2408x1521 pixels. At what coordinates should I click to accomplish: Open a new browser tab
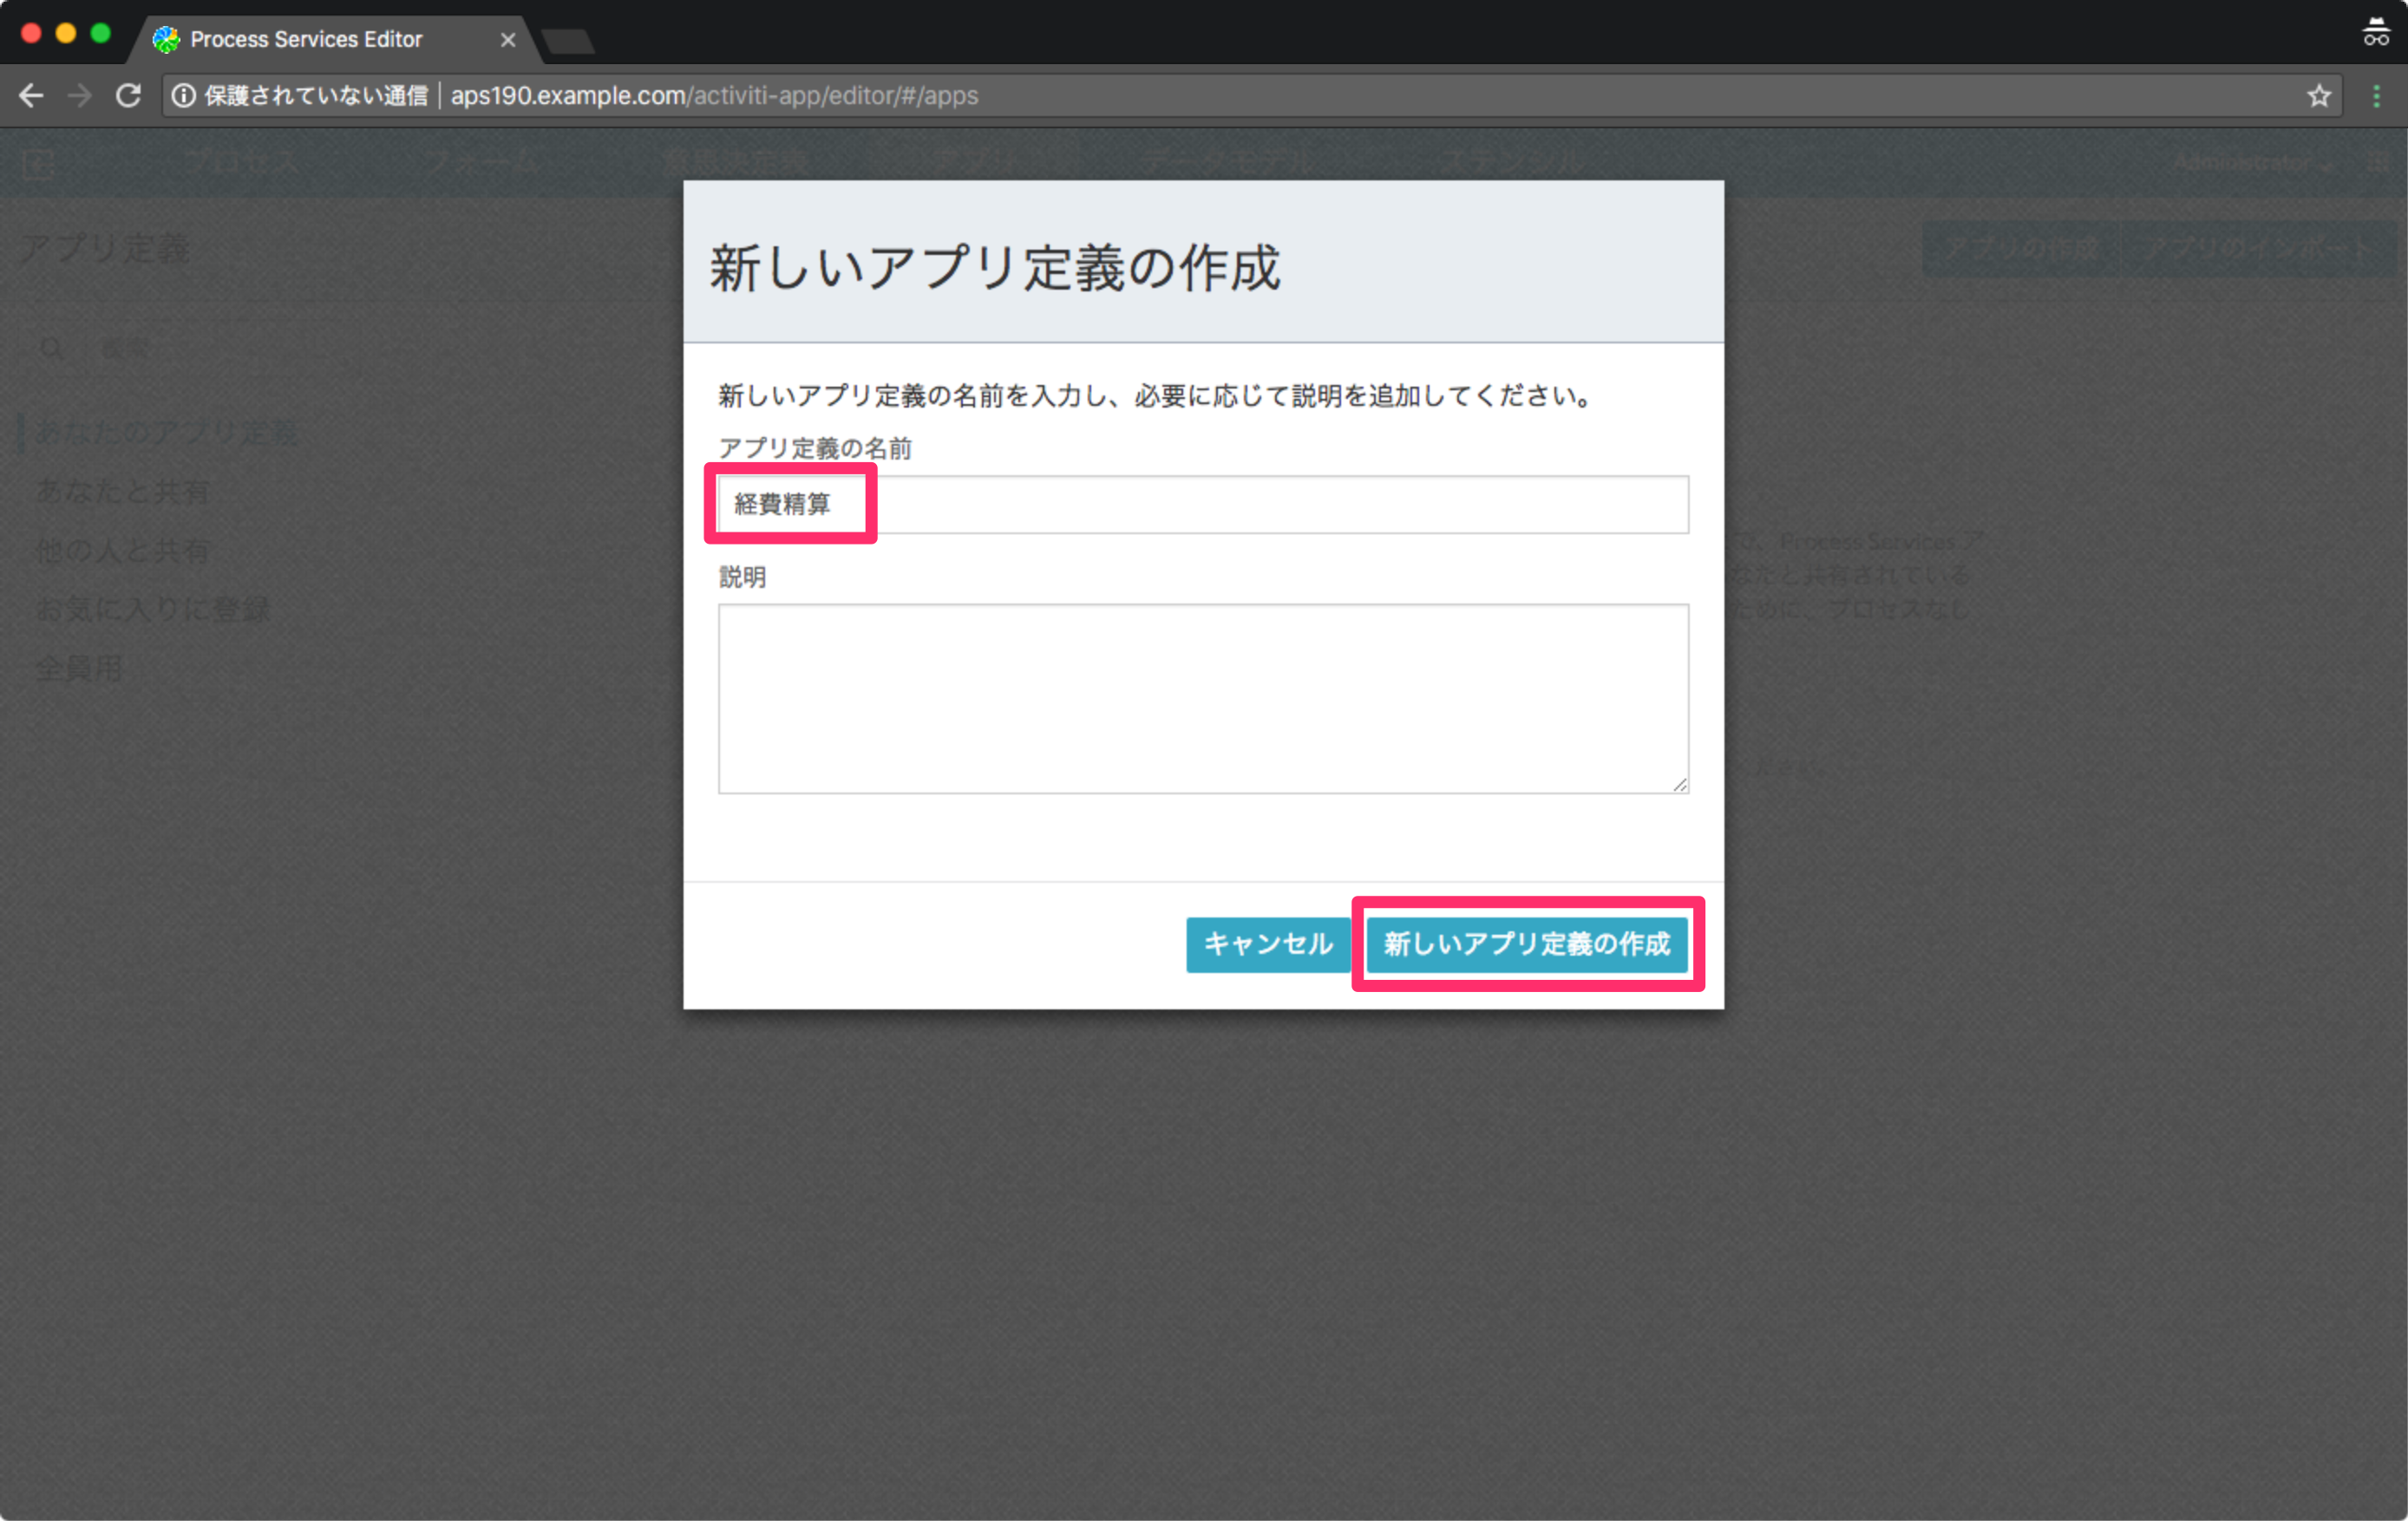pyautogui.click(x=568, y=41)
